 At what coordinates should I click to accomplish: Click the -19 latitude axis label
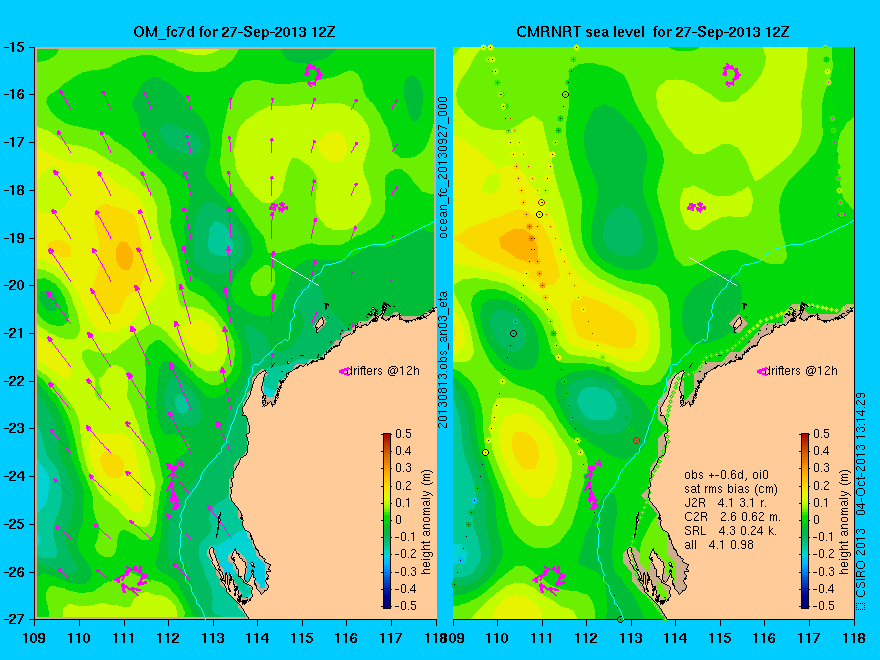coord(14,237)
